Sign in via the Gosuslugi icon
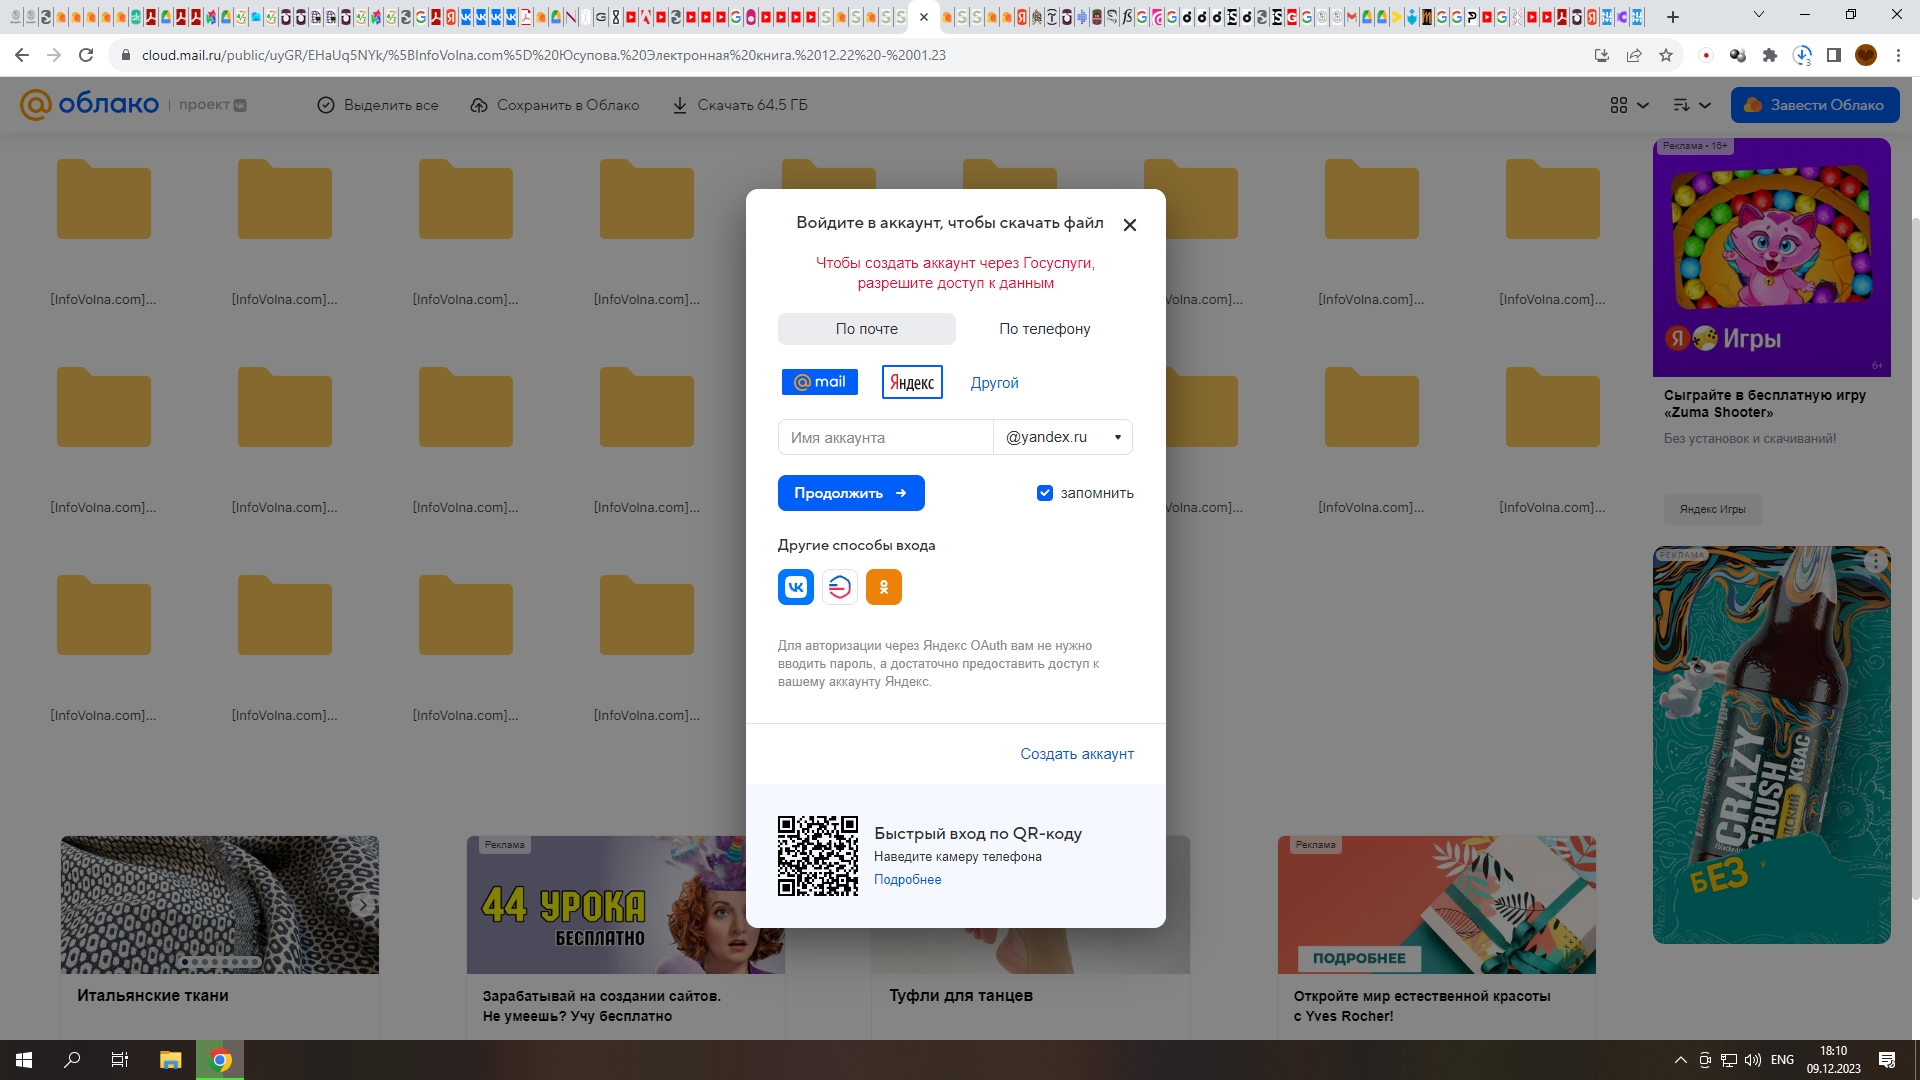This screenshot has width=1920, height=1080. click(x=840, y=587)
